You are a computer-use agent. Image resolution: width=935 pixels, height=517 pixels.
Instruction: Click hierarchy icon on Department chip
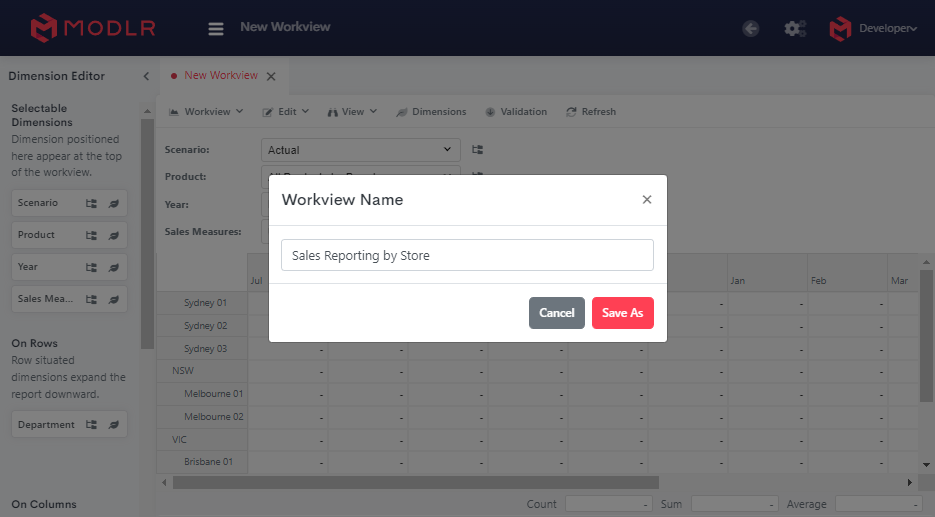point(91,425)
